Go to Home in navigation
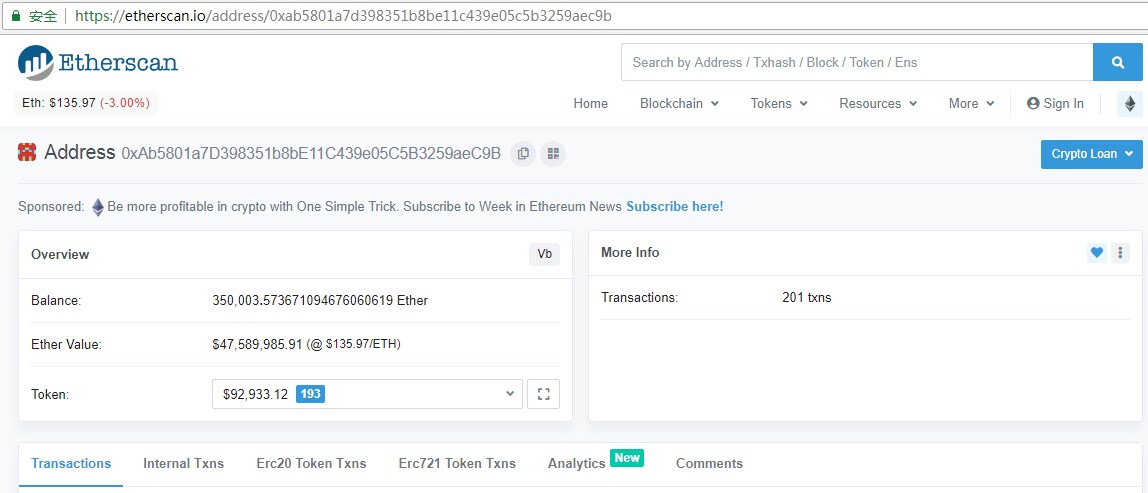 (x=591, y=103)
